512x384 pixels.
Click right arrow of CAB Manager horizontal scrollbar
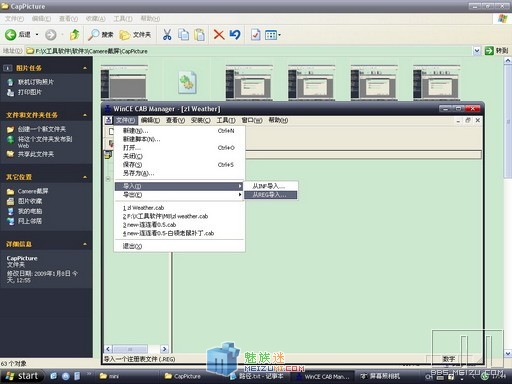[x=164, y=349]
